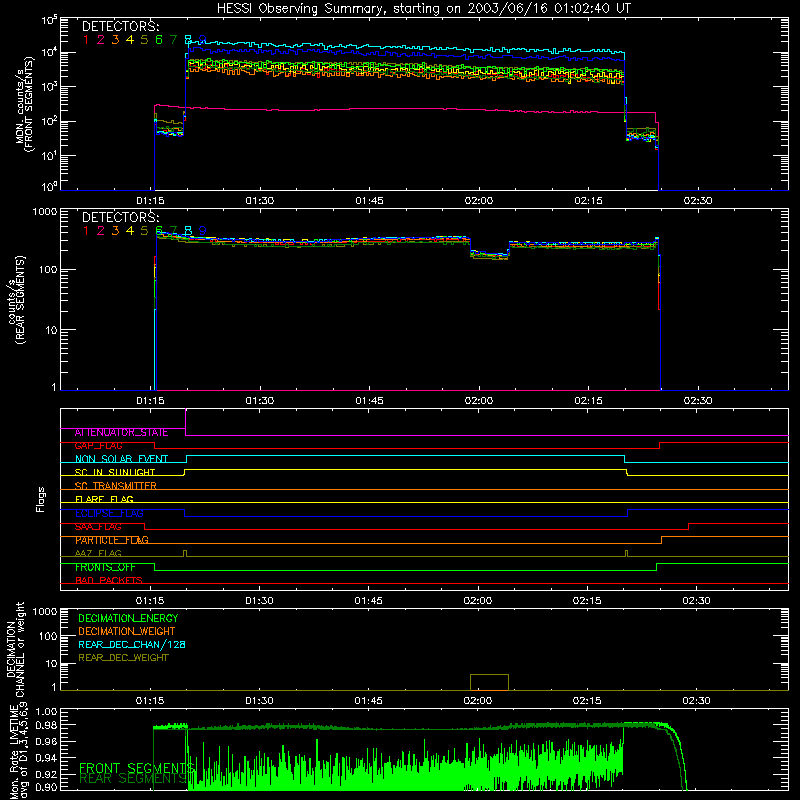The image size is (800, 800).
Task: Click the SC_IN_SUNLIGHT flag label
Action: pos(115,472)
